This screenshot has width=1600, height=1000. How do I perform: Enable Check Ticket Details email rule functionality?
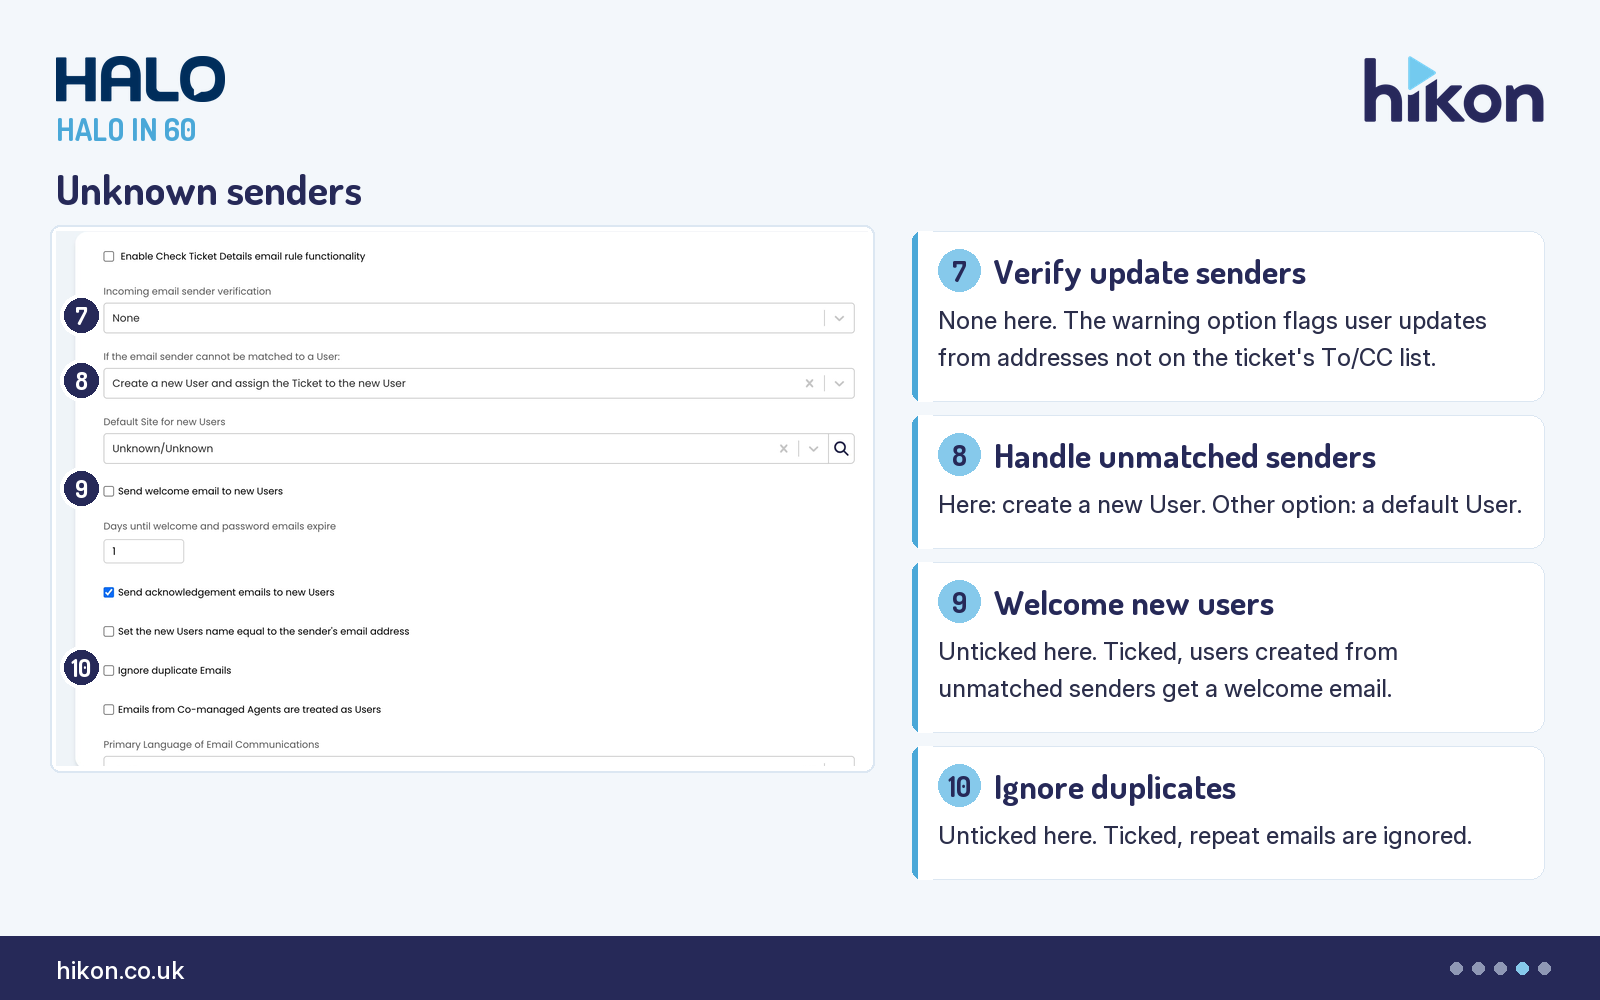click(x=109, y=257)
